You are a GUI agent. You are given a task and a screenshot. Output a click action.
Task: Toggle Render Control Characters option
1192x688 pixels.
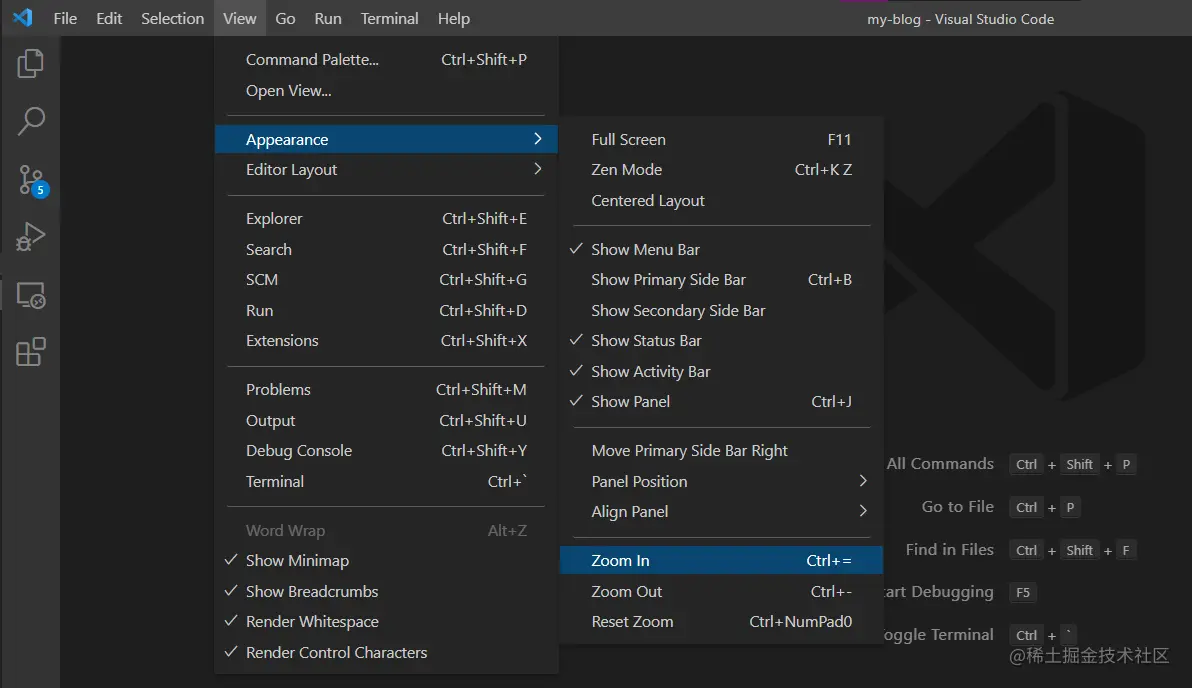pyautogui.click(x=386, y=652)
